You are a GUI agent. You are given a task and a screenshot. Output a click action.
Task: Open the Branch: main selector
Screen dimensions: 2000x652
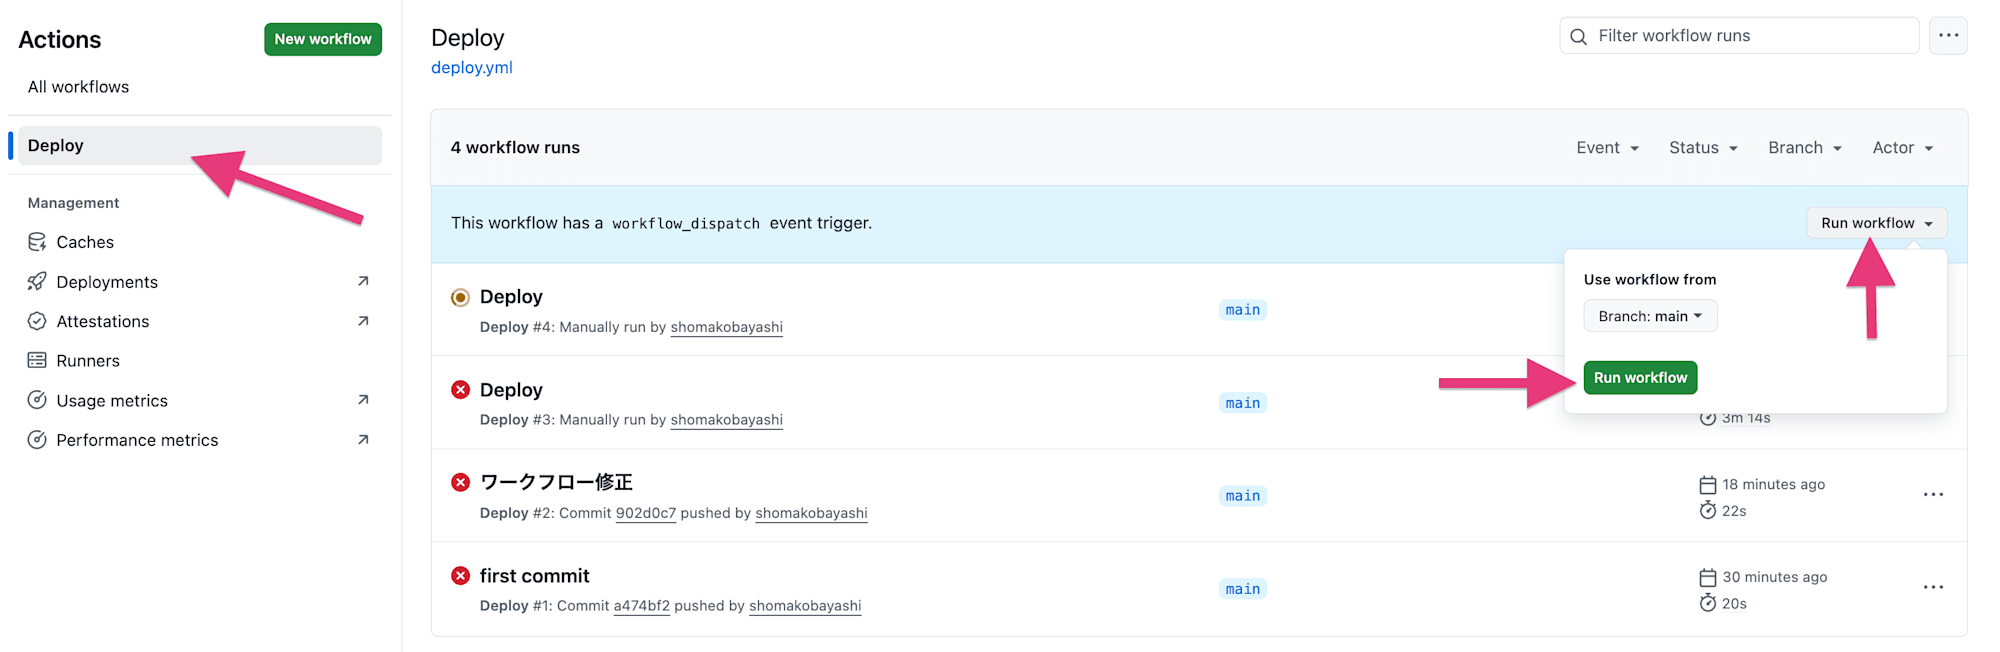pos(1650,316)
